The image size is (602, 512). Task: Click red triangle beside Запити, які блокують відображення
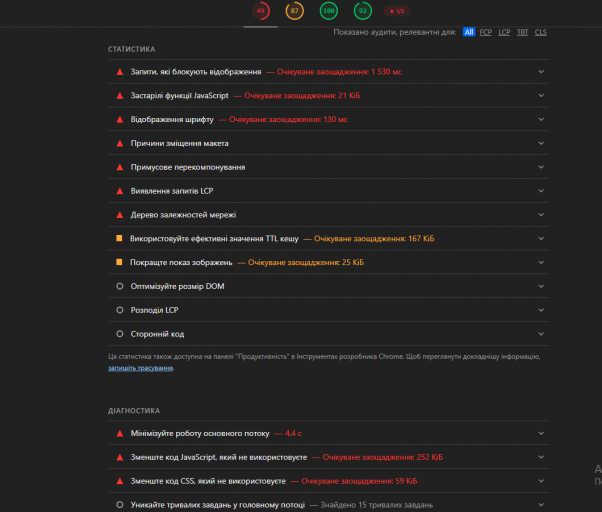pyautogui.click(x=120, y=72)
